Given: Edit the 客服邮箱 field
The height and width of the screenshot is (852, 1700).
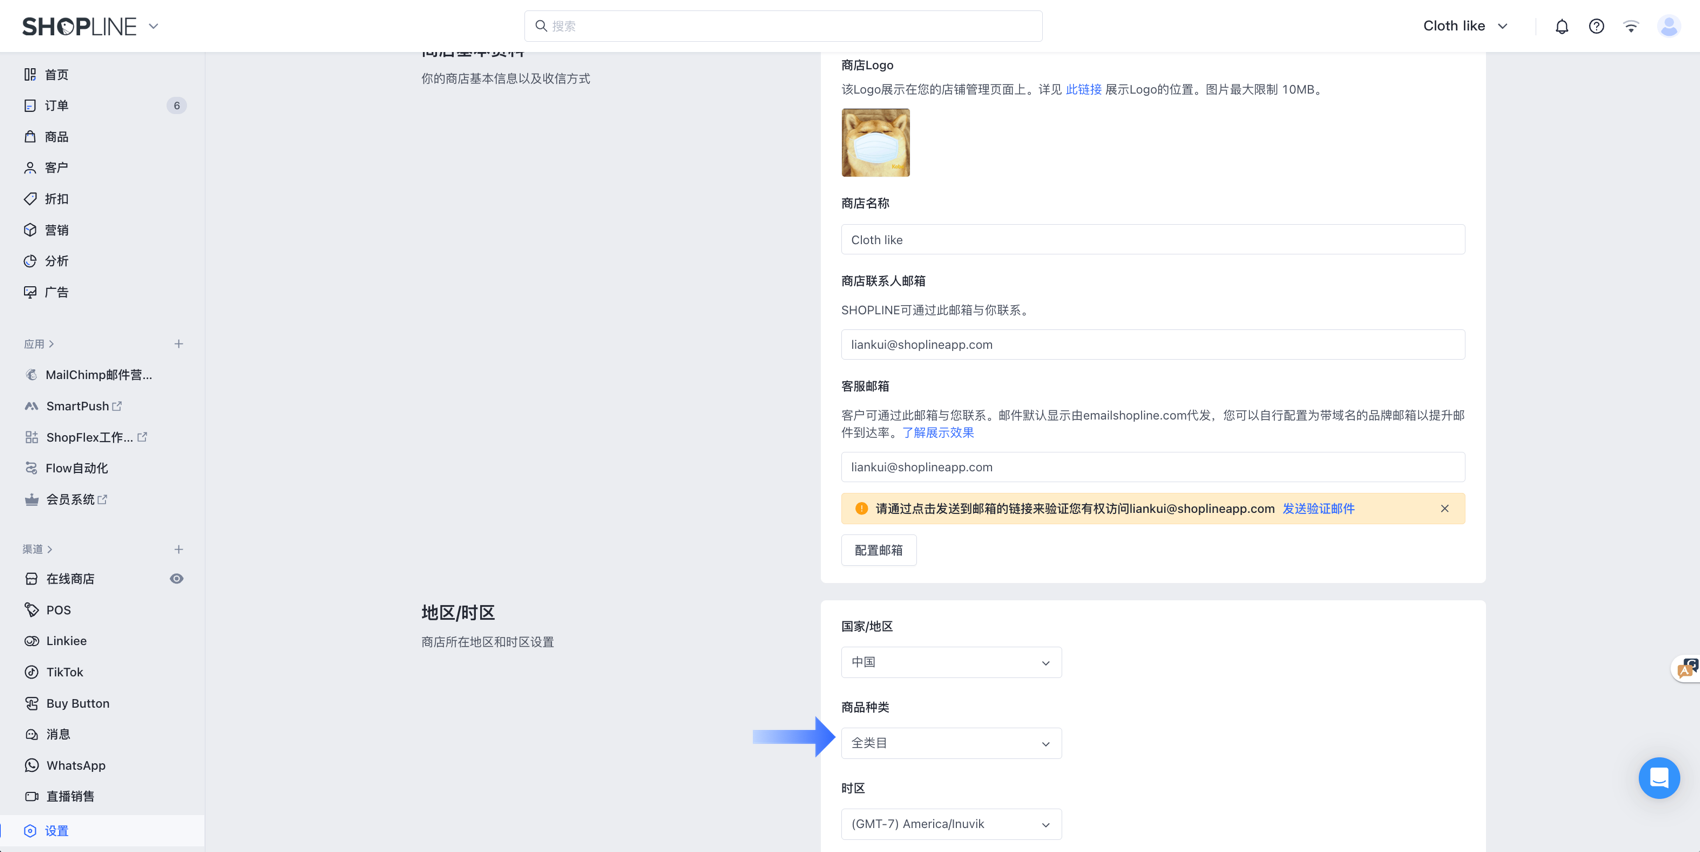Looking at the screenshot, I should (1153, 467).
